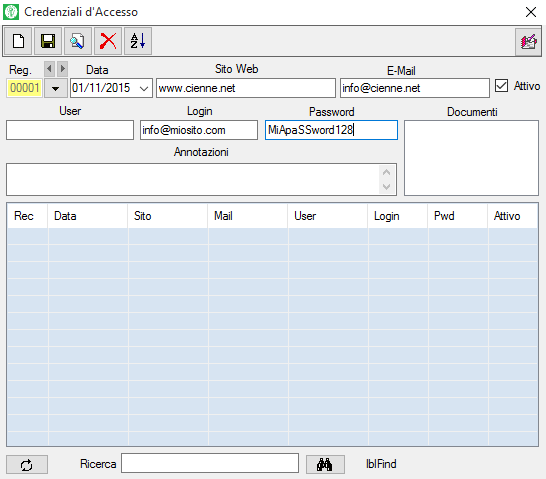Close the Credenziali d'Accesso window
This screenshot has height=479, width=546.
tap(531, 12)
